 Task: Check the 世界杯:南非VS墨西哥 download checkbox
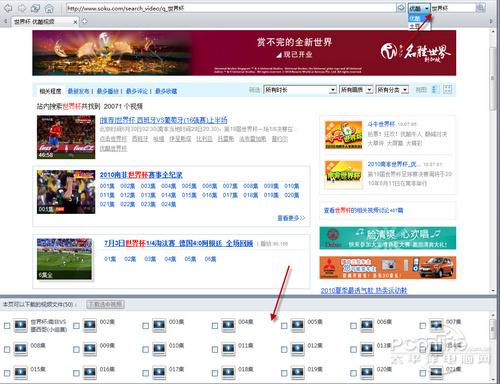(7, 326)
